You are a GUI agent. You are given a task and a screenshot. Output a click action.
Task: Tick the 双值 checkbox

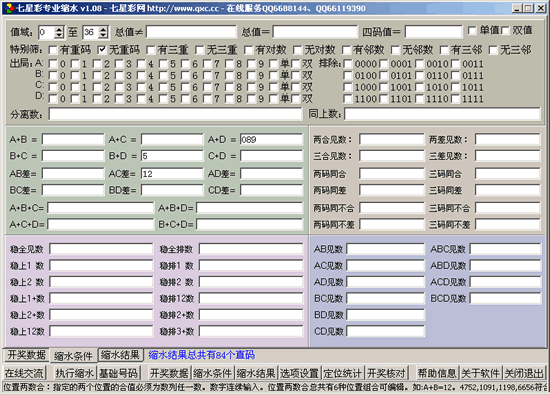coord(505,31)
